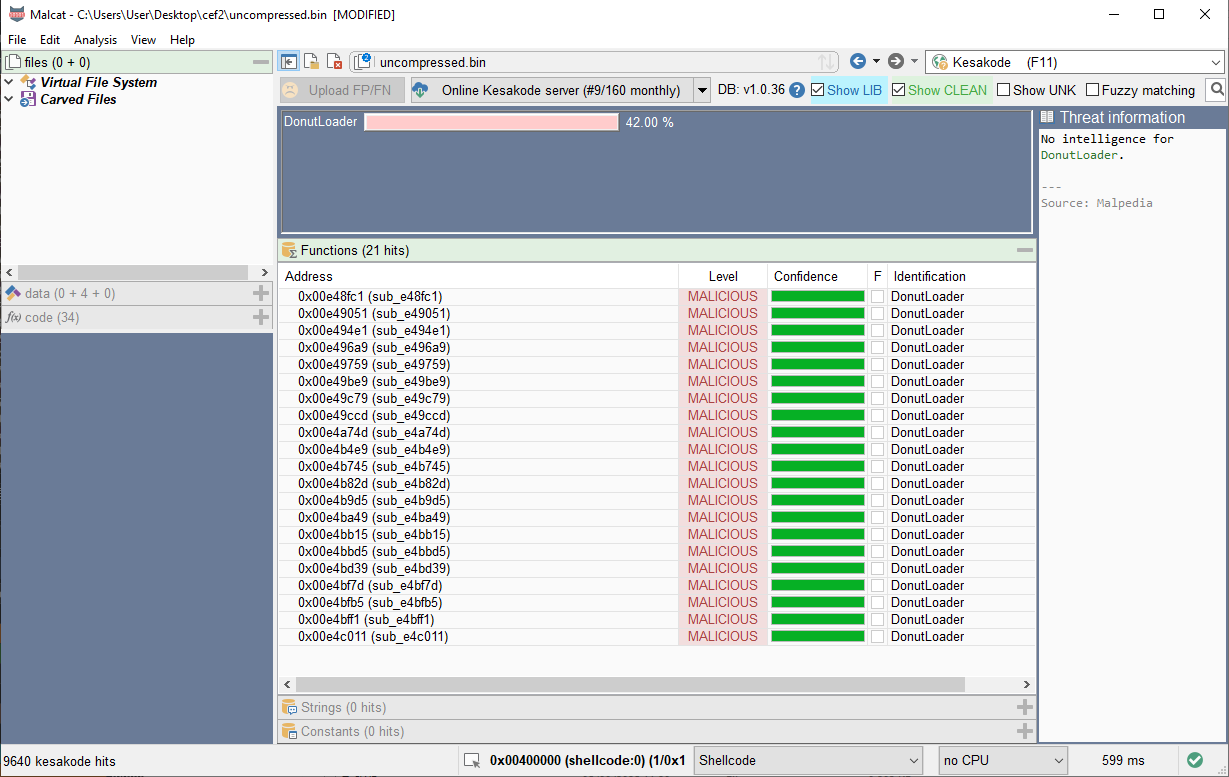Collapse the files panel with minus button
The height and width of the screenshot is (777, 1229).
coord(261,62)
